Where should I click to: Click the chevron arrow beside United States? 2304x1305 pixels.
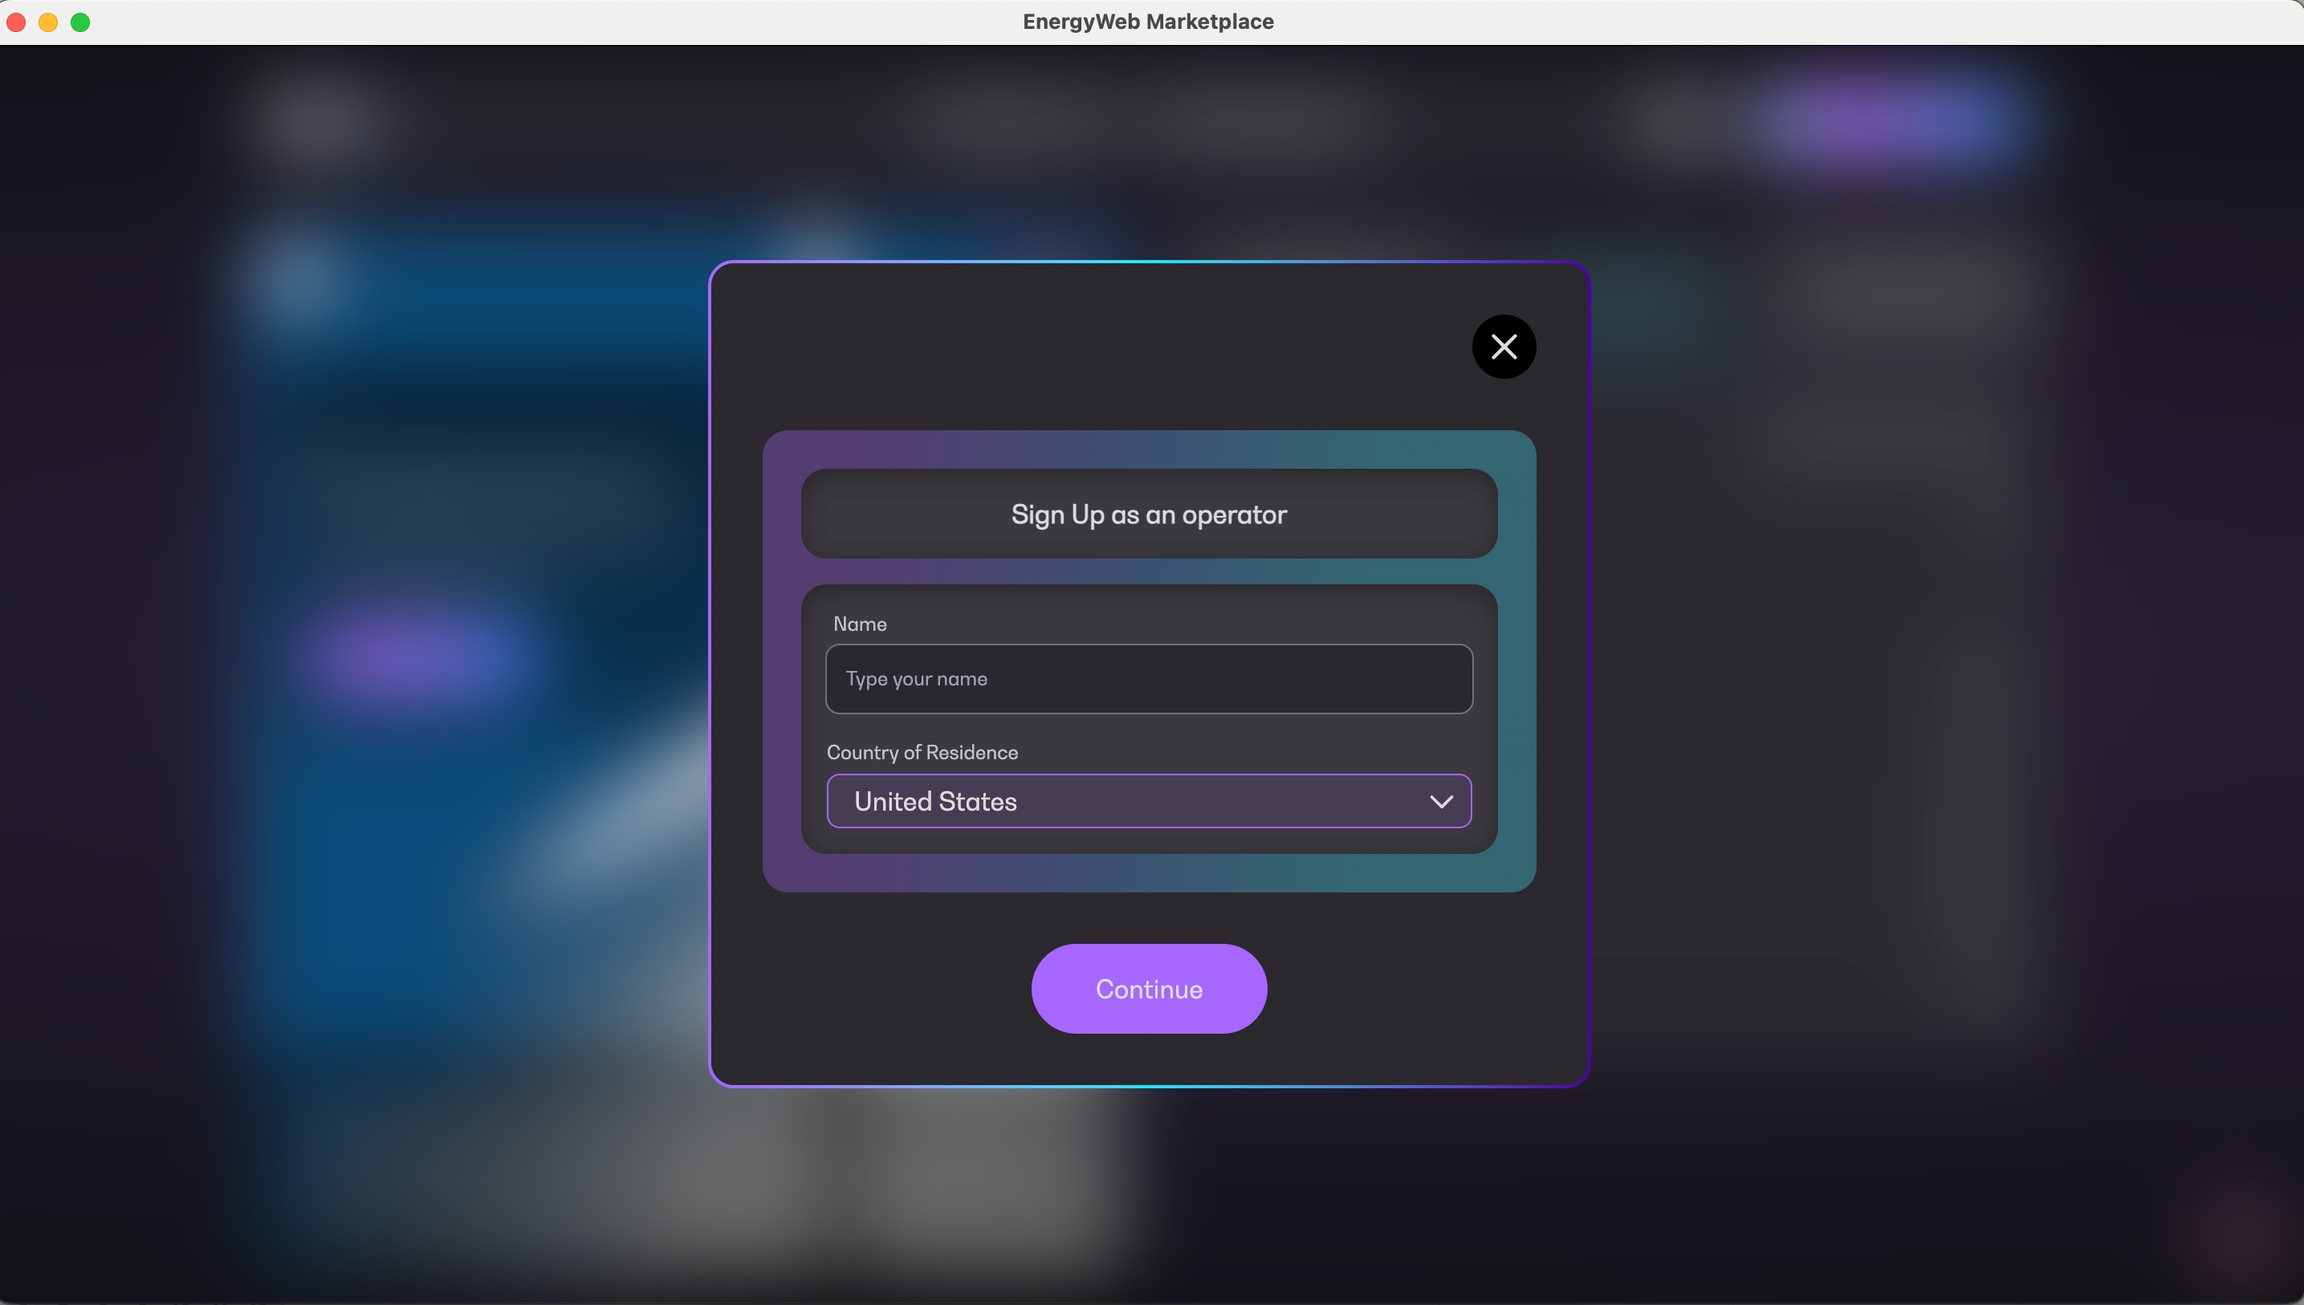point(1441,802)
